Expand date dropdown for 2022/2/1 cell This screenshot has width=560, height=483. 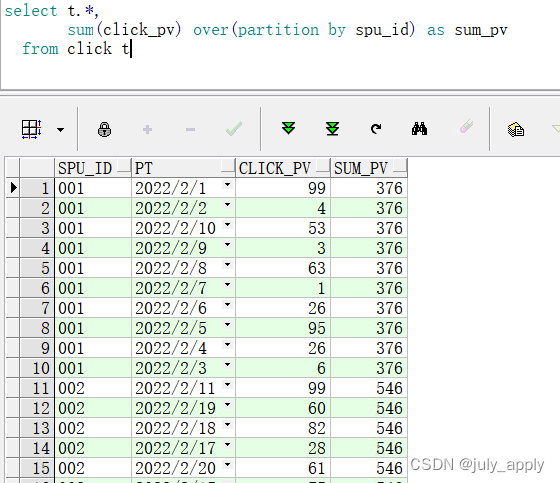point(227,185)
